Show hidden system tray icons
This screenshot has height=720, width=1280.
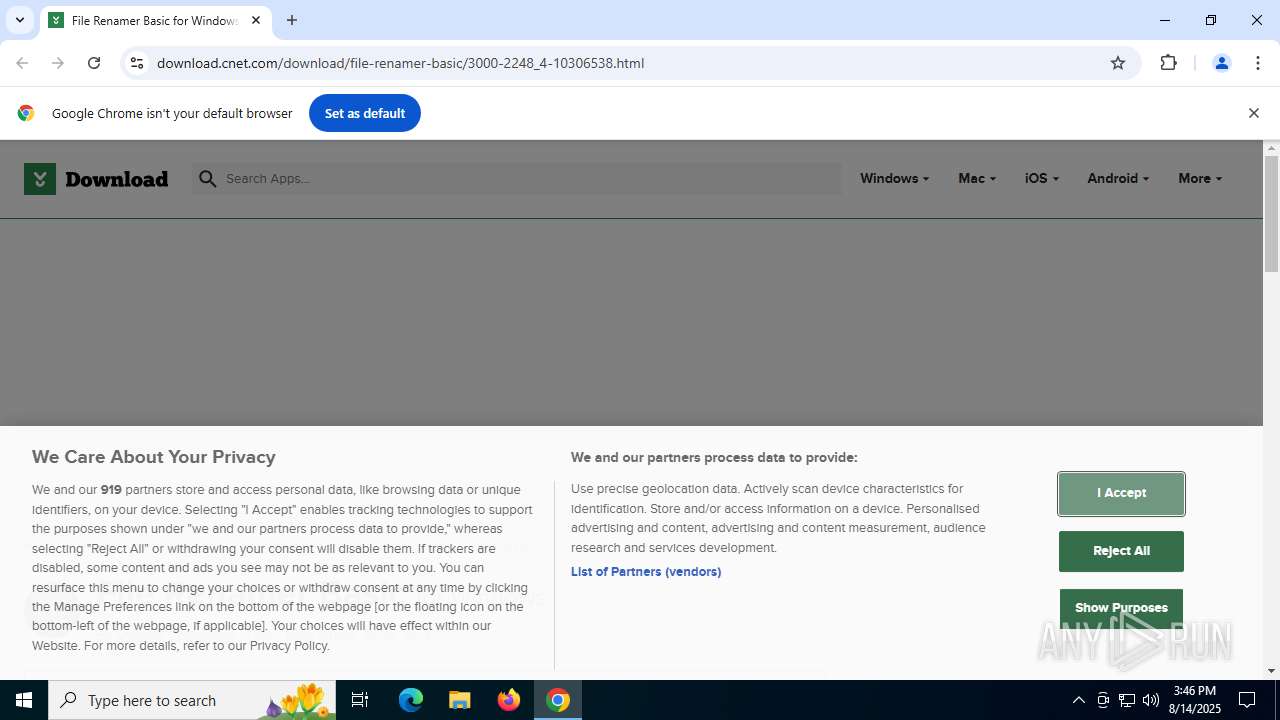coord(1078,700)
